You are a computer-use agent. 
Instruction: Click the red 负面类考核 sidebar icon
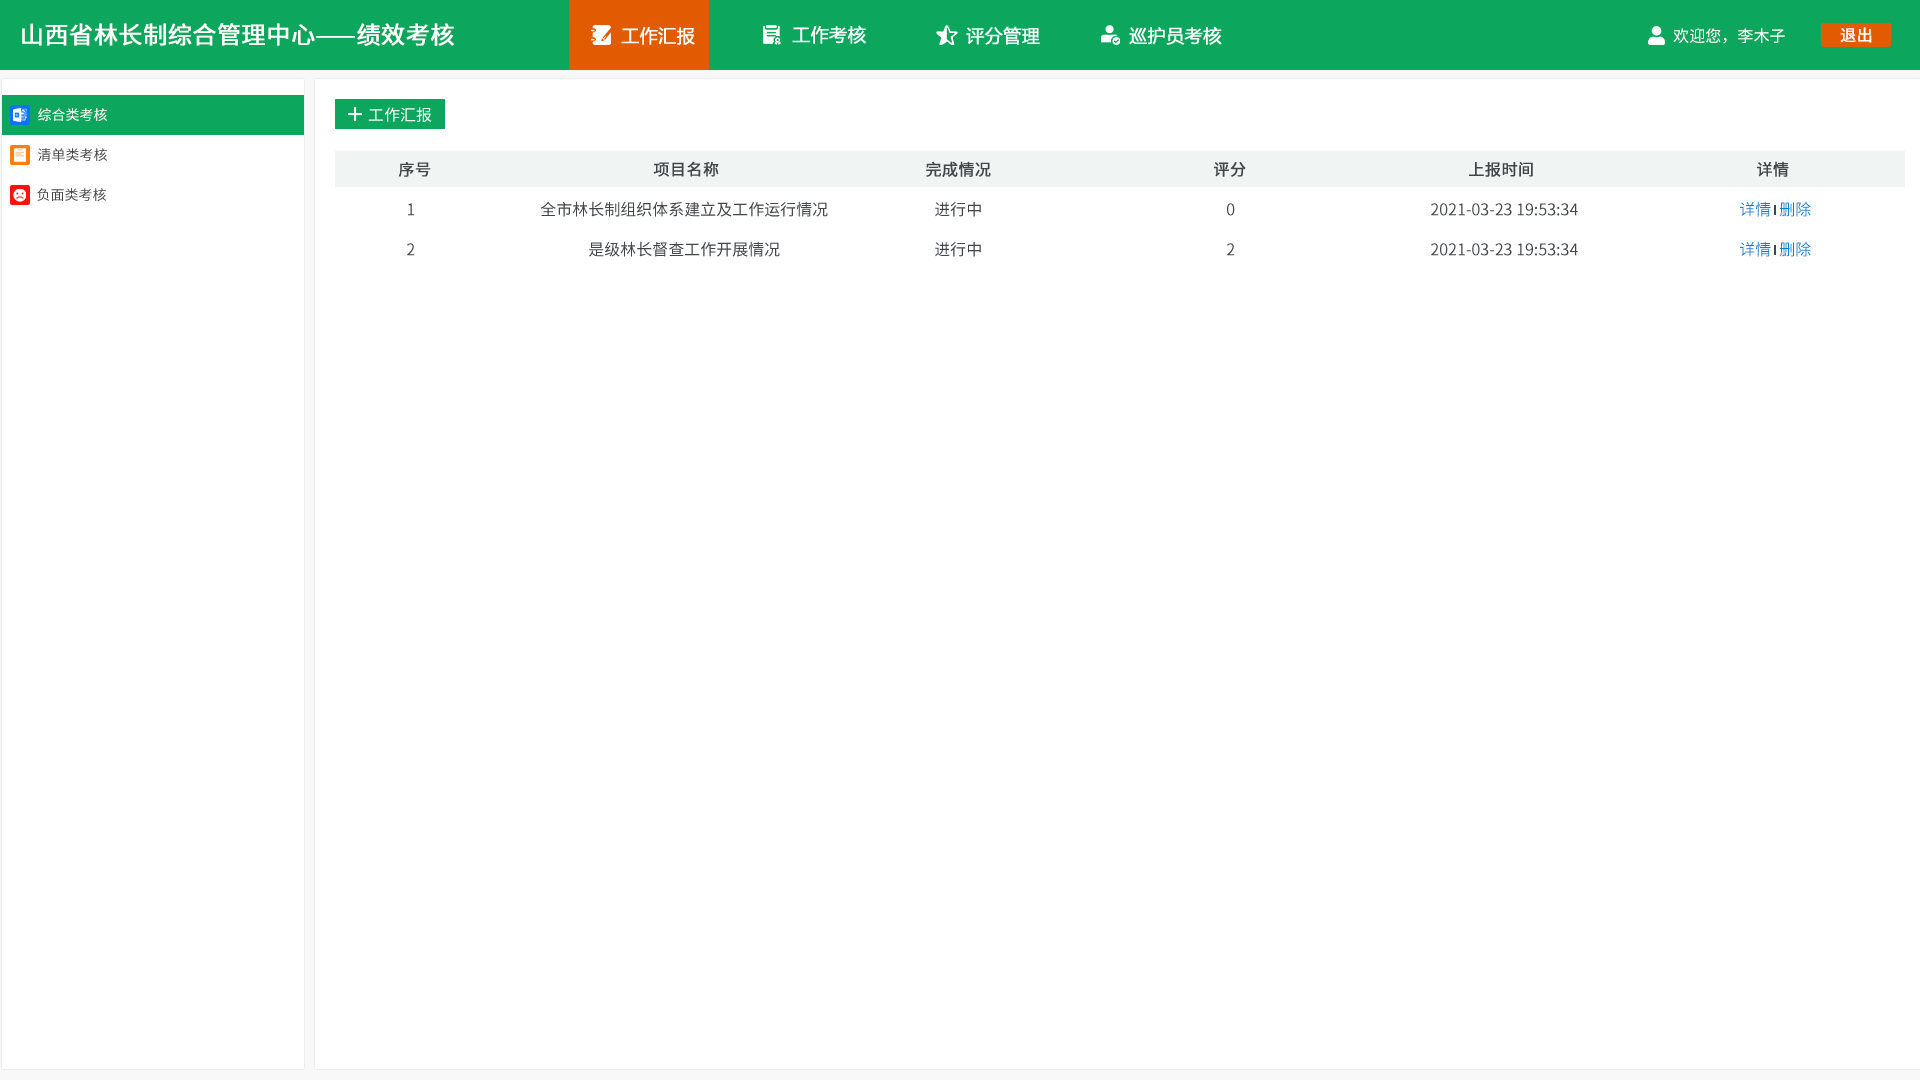click(x=20, y=195)
